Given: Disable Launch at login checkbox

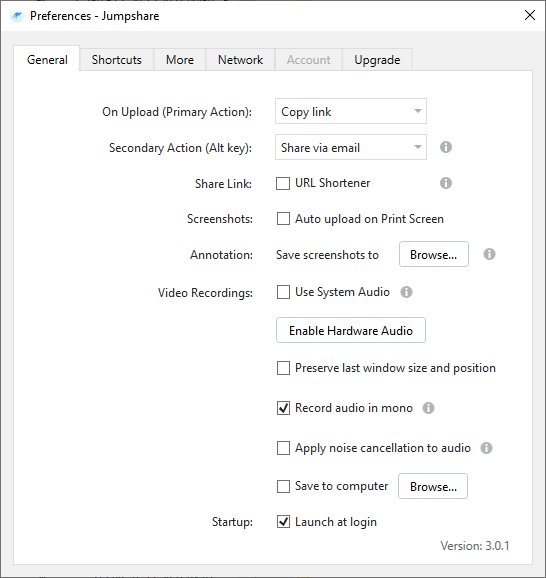Looking at the screenshot, I should (x=283, y=522).
